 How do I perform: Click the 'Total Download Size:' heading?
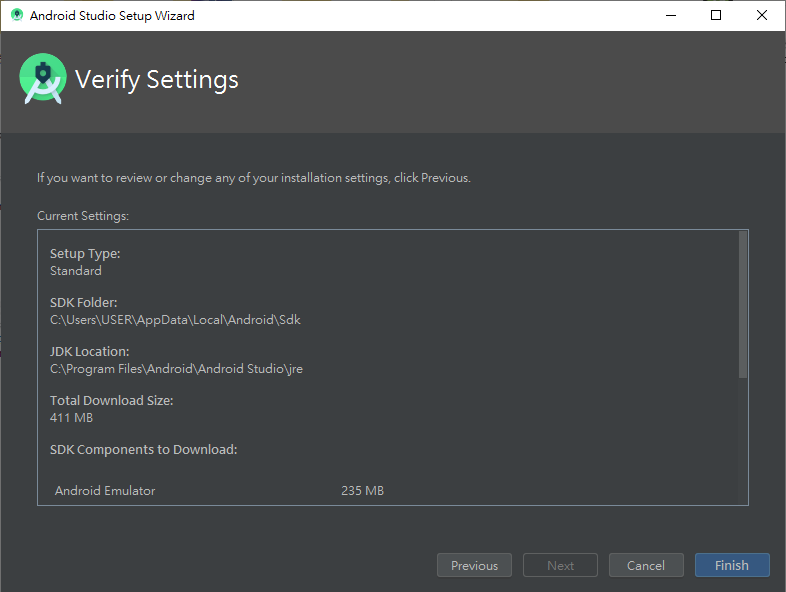(111, 401)
